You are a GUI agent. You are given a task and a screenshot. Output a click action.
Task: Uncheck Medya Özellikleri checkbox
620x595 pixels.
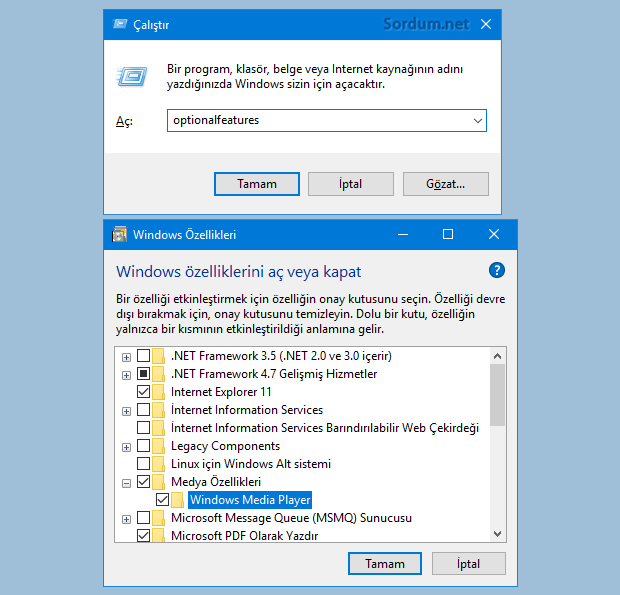143,482
